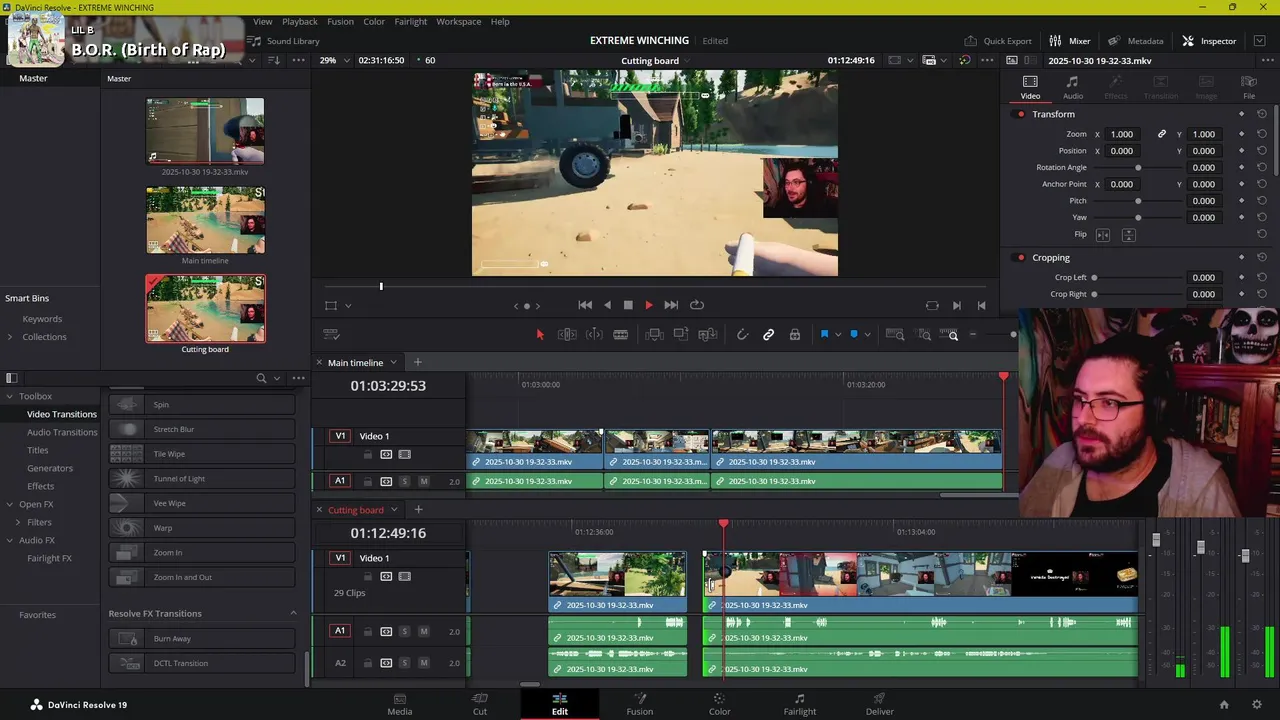Flip clip vertically in Inspector
This screenshot has height=720, width=1280.
[1128, 235]
